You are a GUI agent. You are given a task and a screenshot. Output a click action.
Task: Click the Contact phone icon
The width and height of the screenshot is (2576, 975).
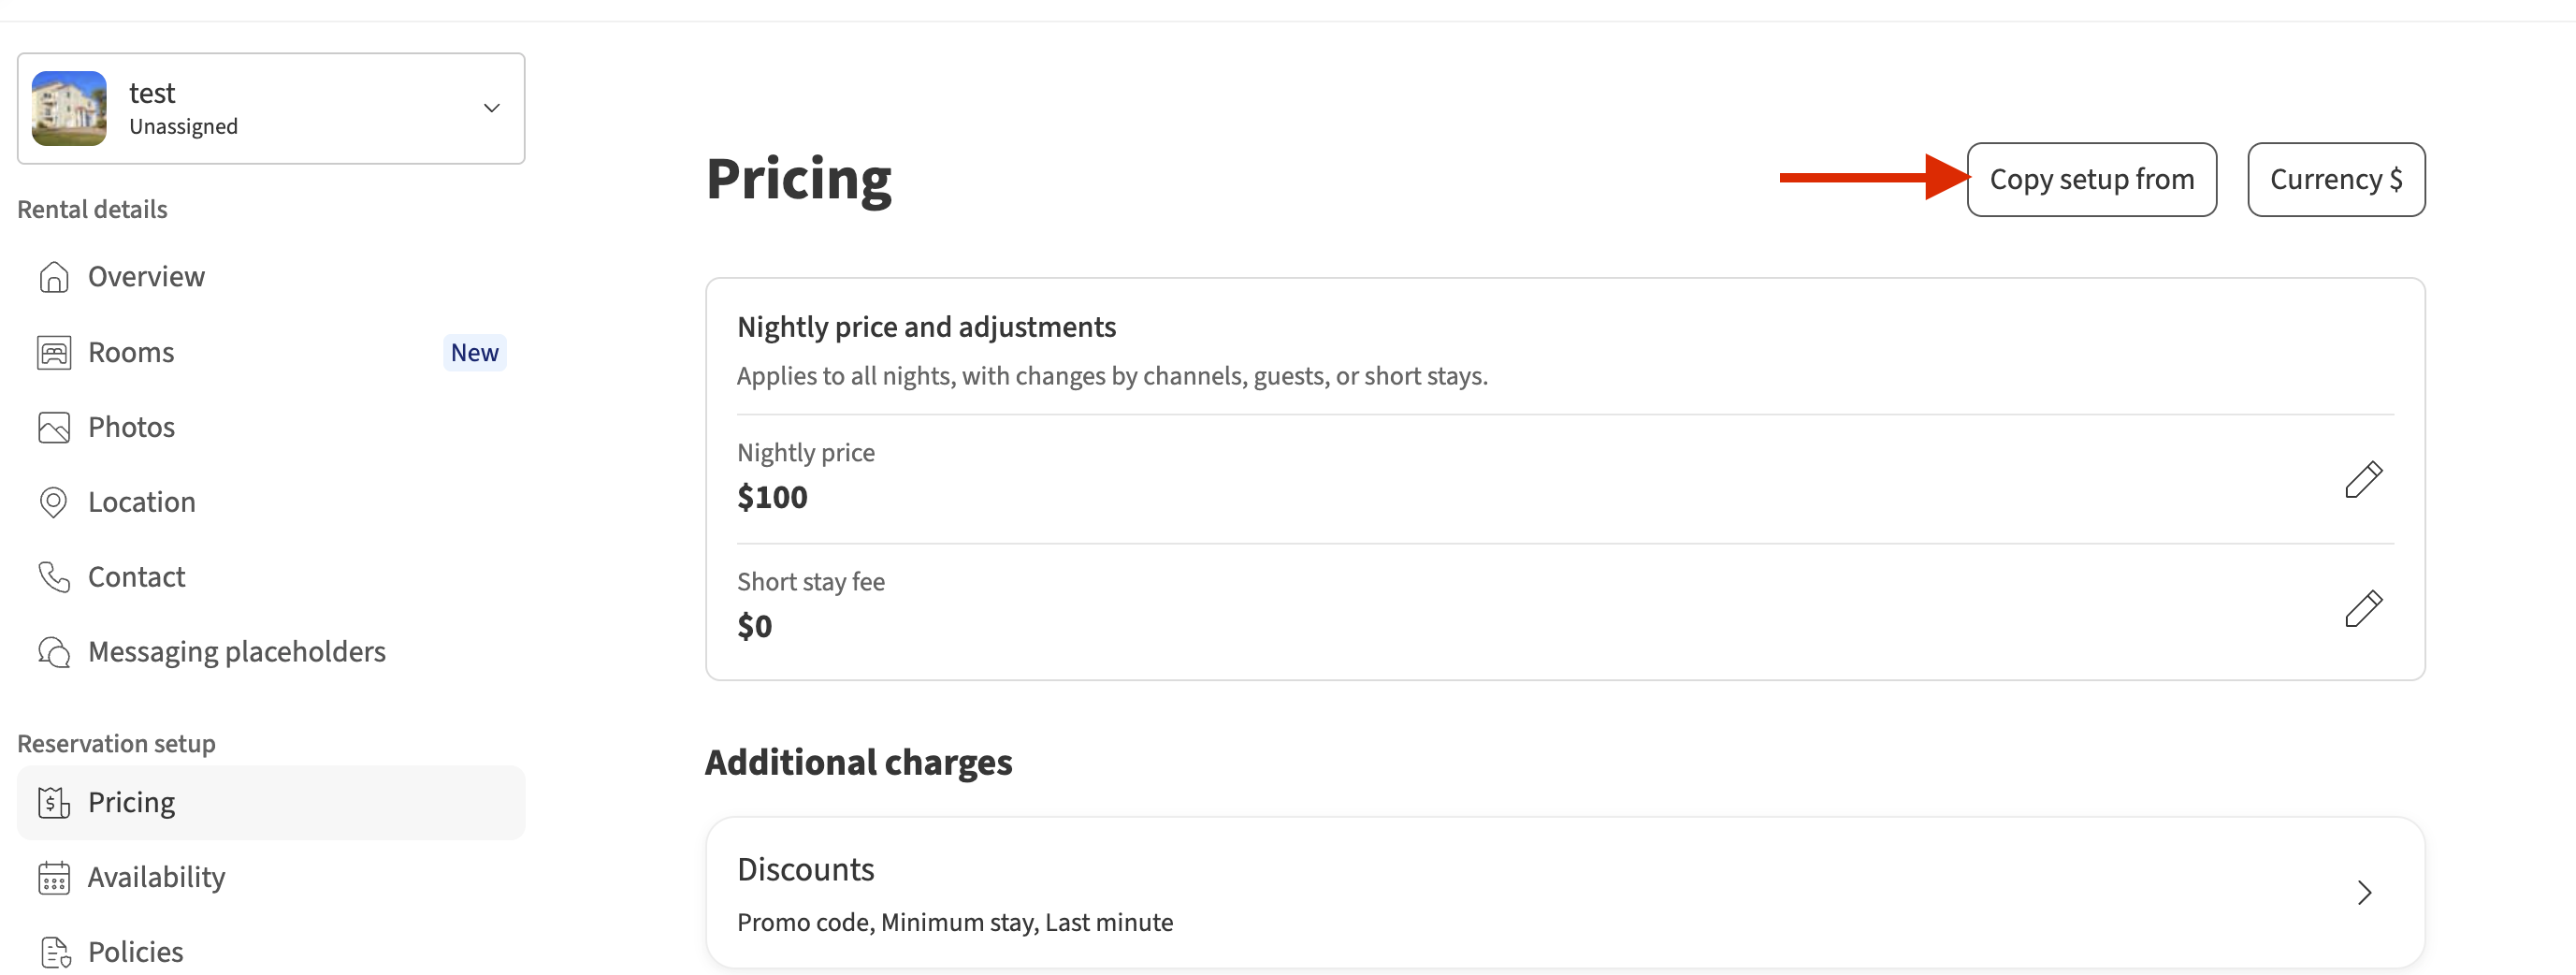pos(54,577)
